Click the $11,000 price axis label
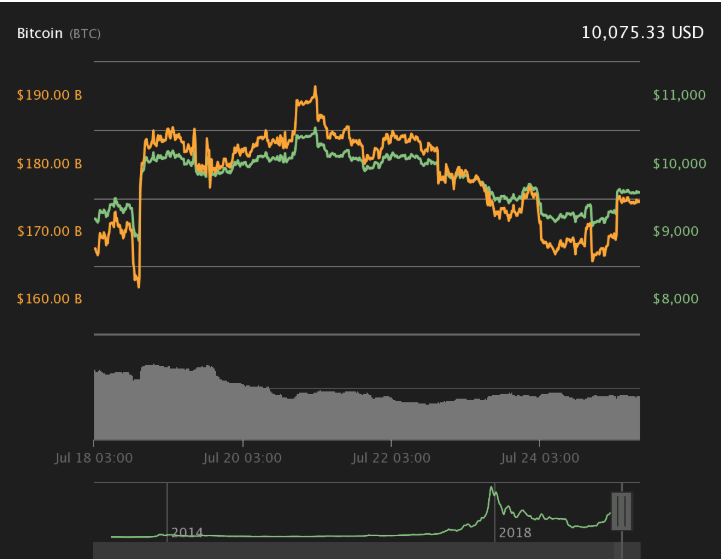Image resolution: width=721 pixels, height=559 pixels. [x=679, y=95]
